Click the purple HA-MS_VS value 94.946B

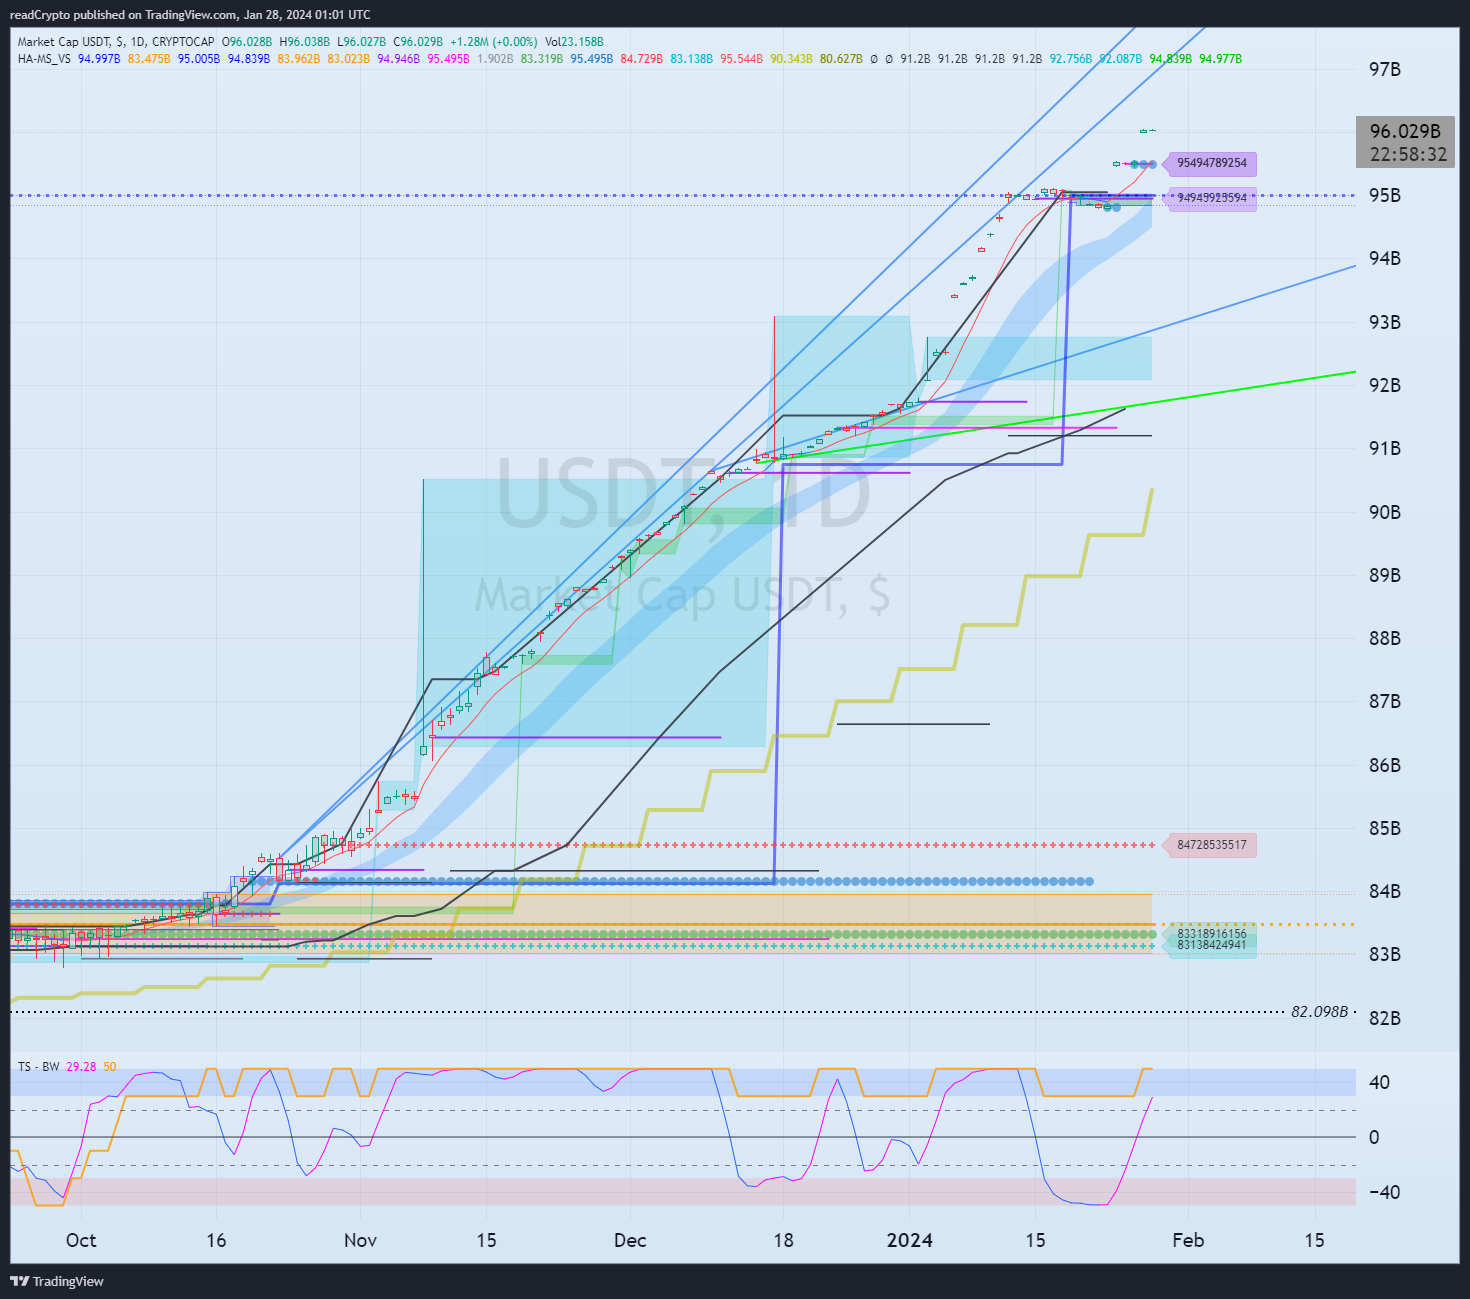[x=399, y=59]
